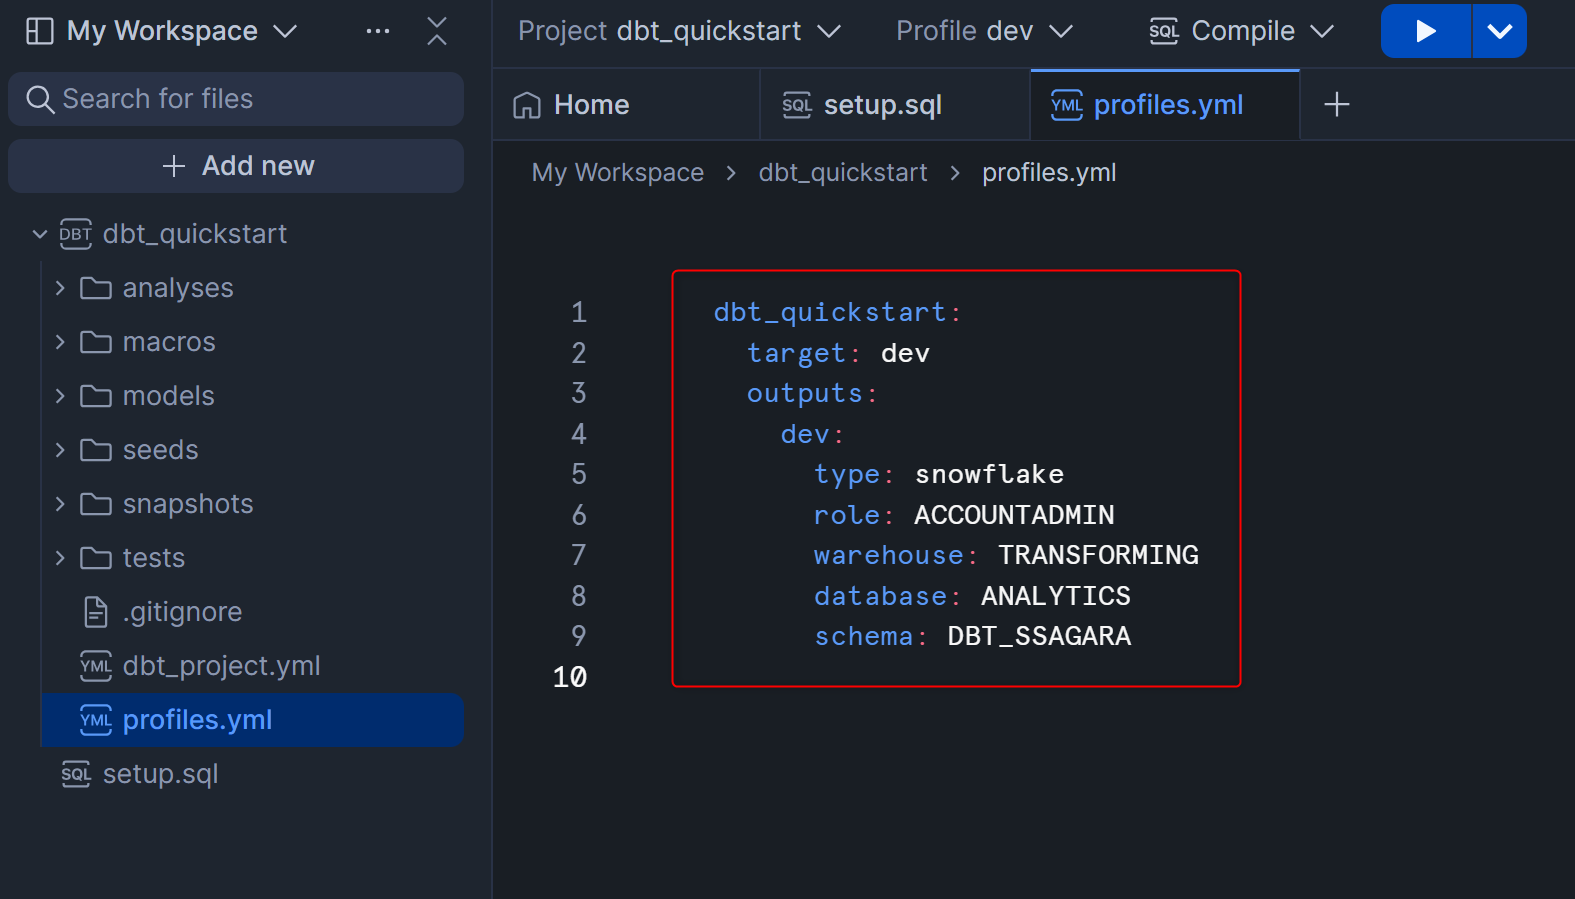1575x899 pixels.
Task: Click the analyses folder icon
Action: (96, 288)
